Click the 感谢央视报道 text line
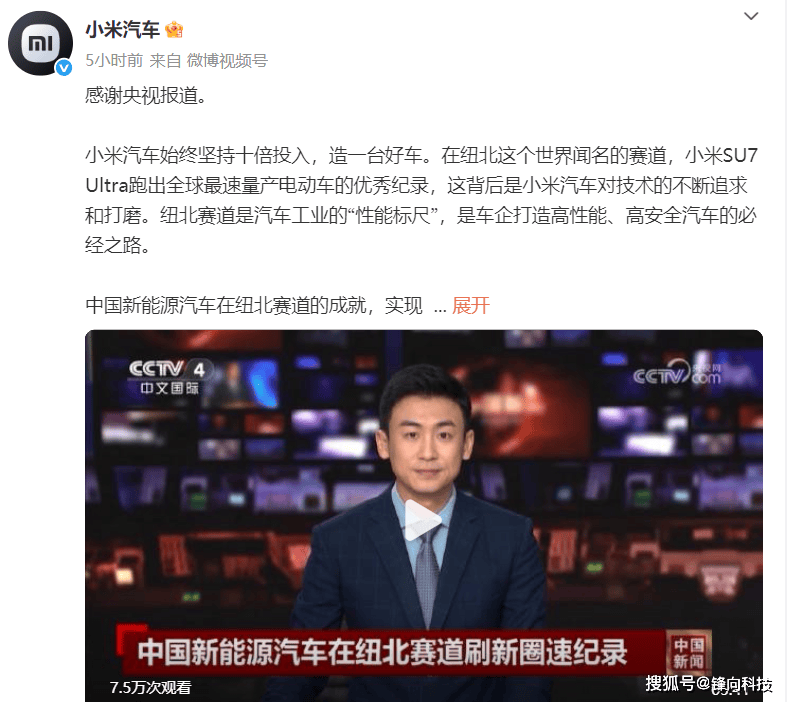 146,95
